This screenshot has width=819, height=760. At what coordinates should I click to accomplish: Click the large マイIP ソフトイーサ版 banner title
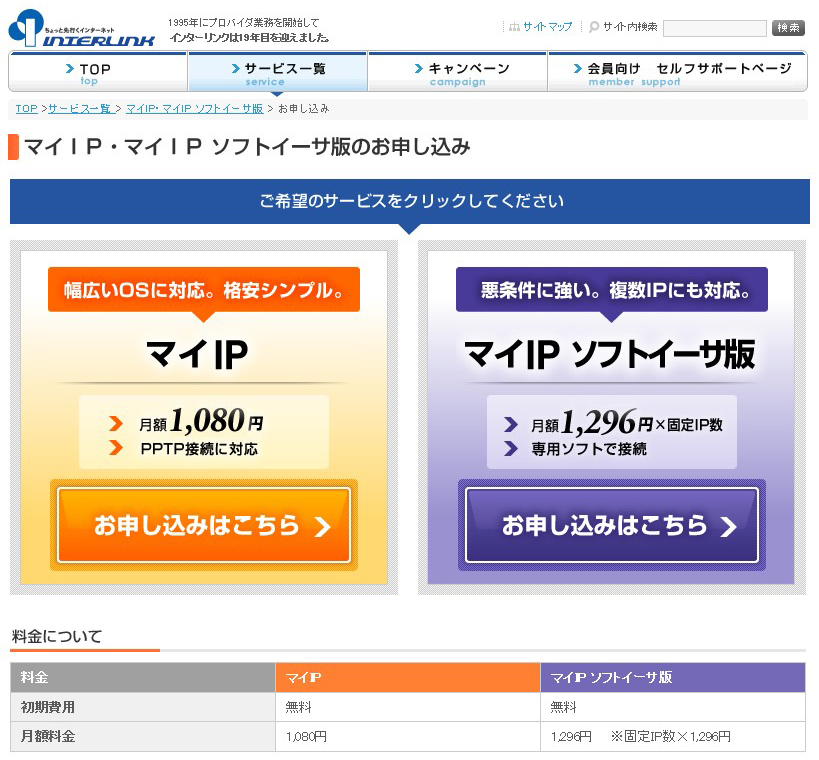coord(610,354)
